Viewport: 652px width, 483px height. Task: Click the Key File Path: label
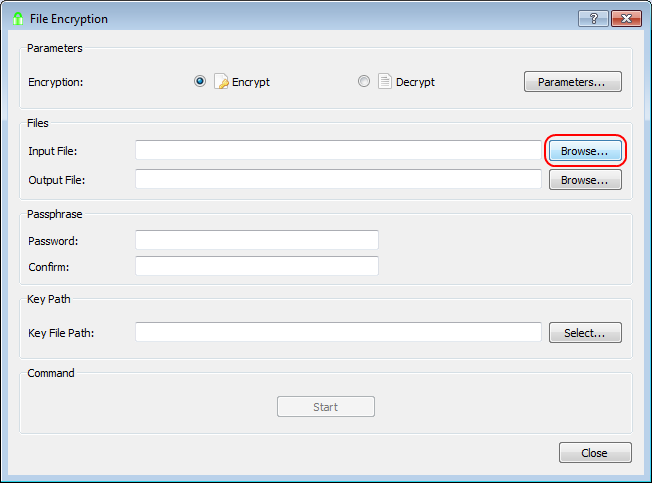[x=61, y=333]
